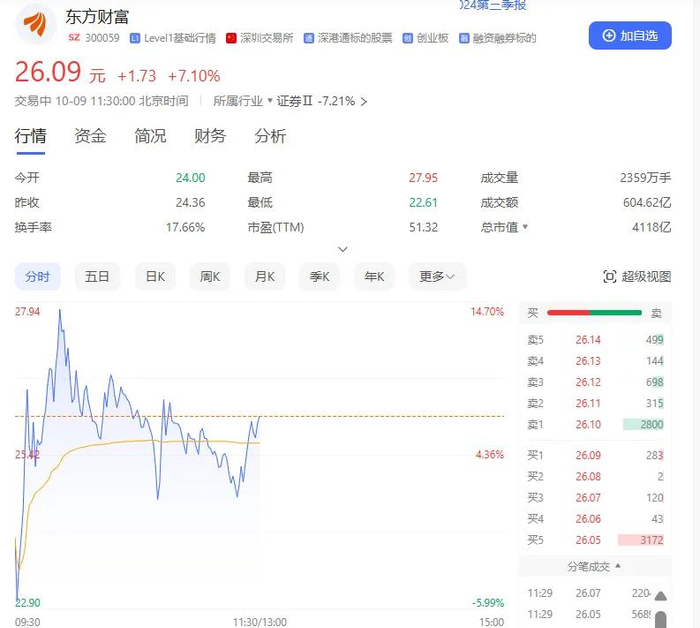Click the 市盈(TTM) value 51.32

tap(423, 228)
